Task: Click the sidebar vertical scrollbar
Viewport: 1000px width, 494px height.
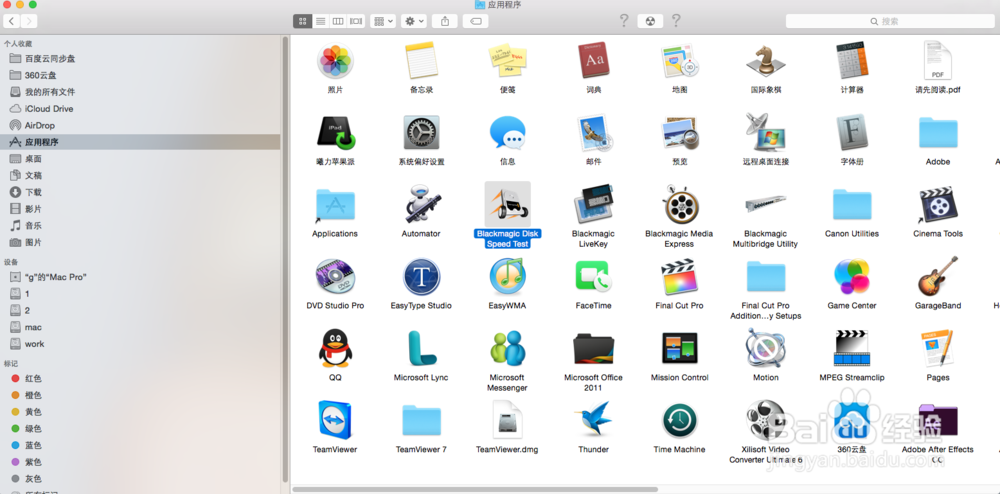Action: coord(285,260)
